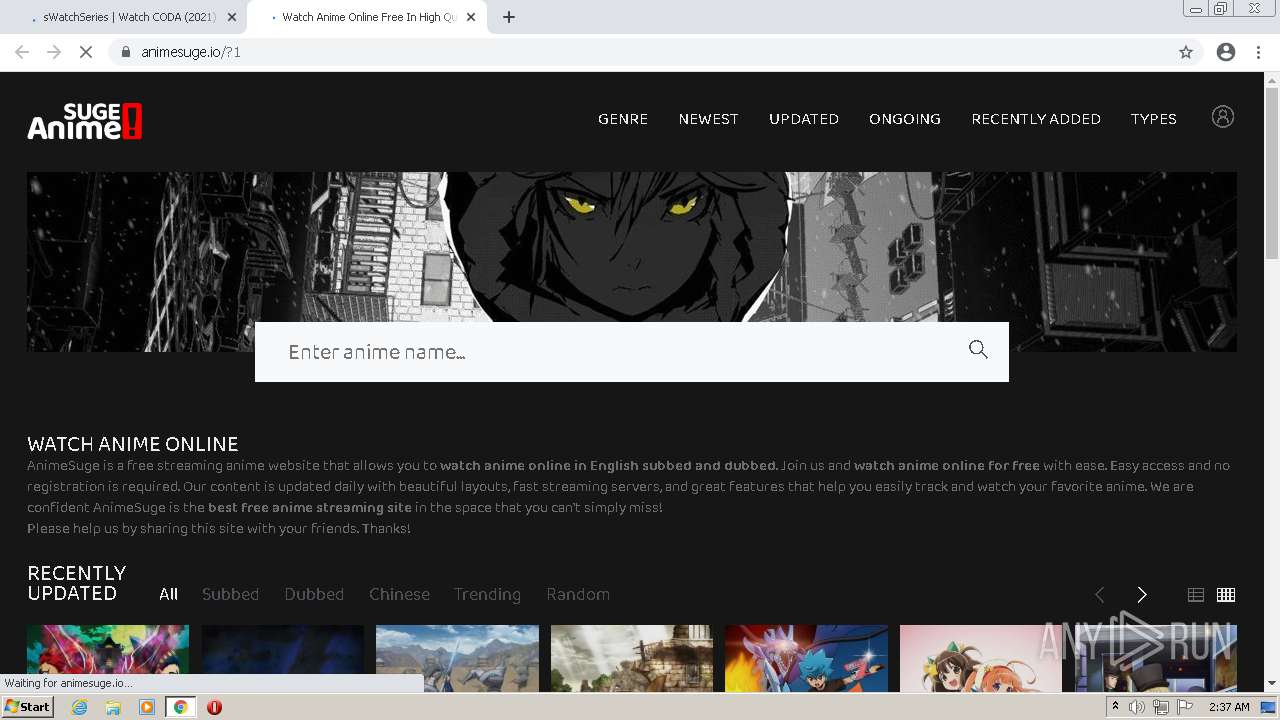Image resolution: width=1280 pixels, height=720 pixels.
Task: Open the NEWEST page
Action: (x=709, y=119)
